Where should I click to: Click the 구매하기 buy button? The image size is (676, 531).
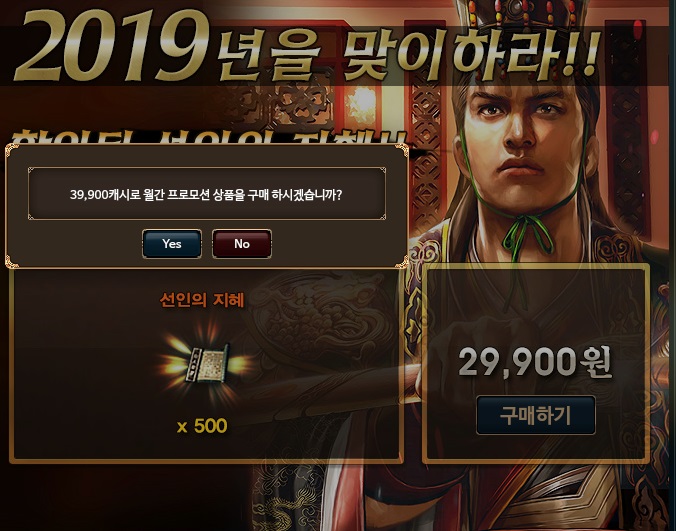click(x=536, y=415)
